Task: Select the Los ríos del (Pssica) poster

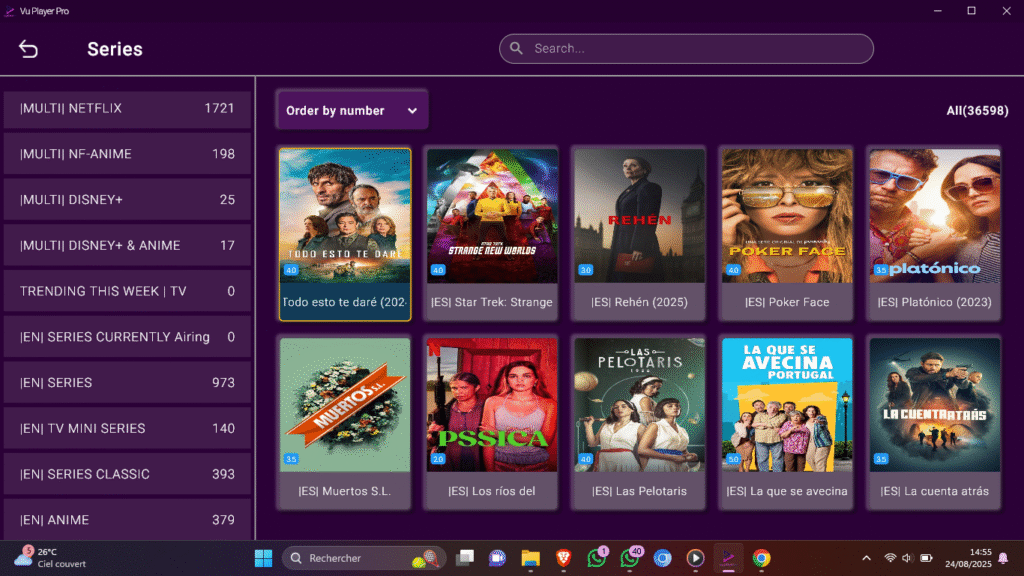Action: 492,405
